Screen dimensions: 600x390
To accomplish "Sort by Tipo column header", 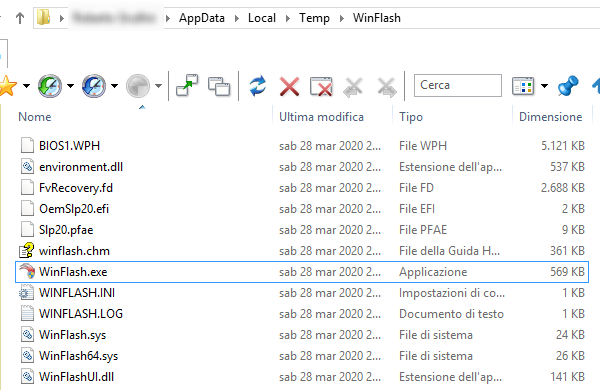I will 411,117.
